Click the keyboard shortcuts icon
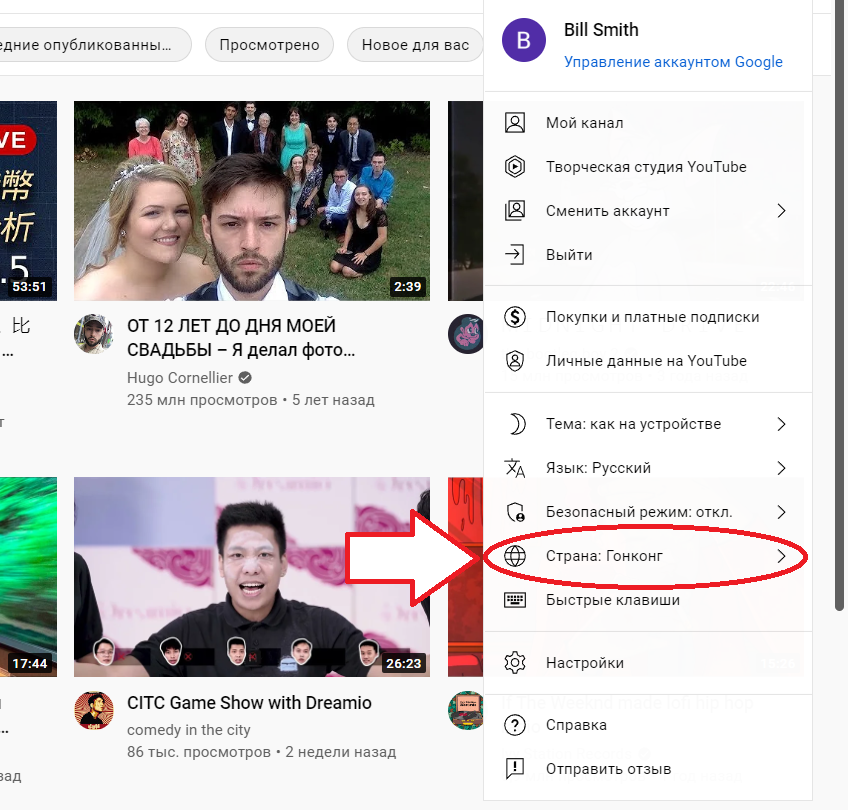 (x=515, y=600)
